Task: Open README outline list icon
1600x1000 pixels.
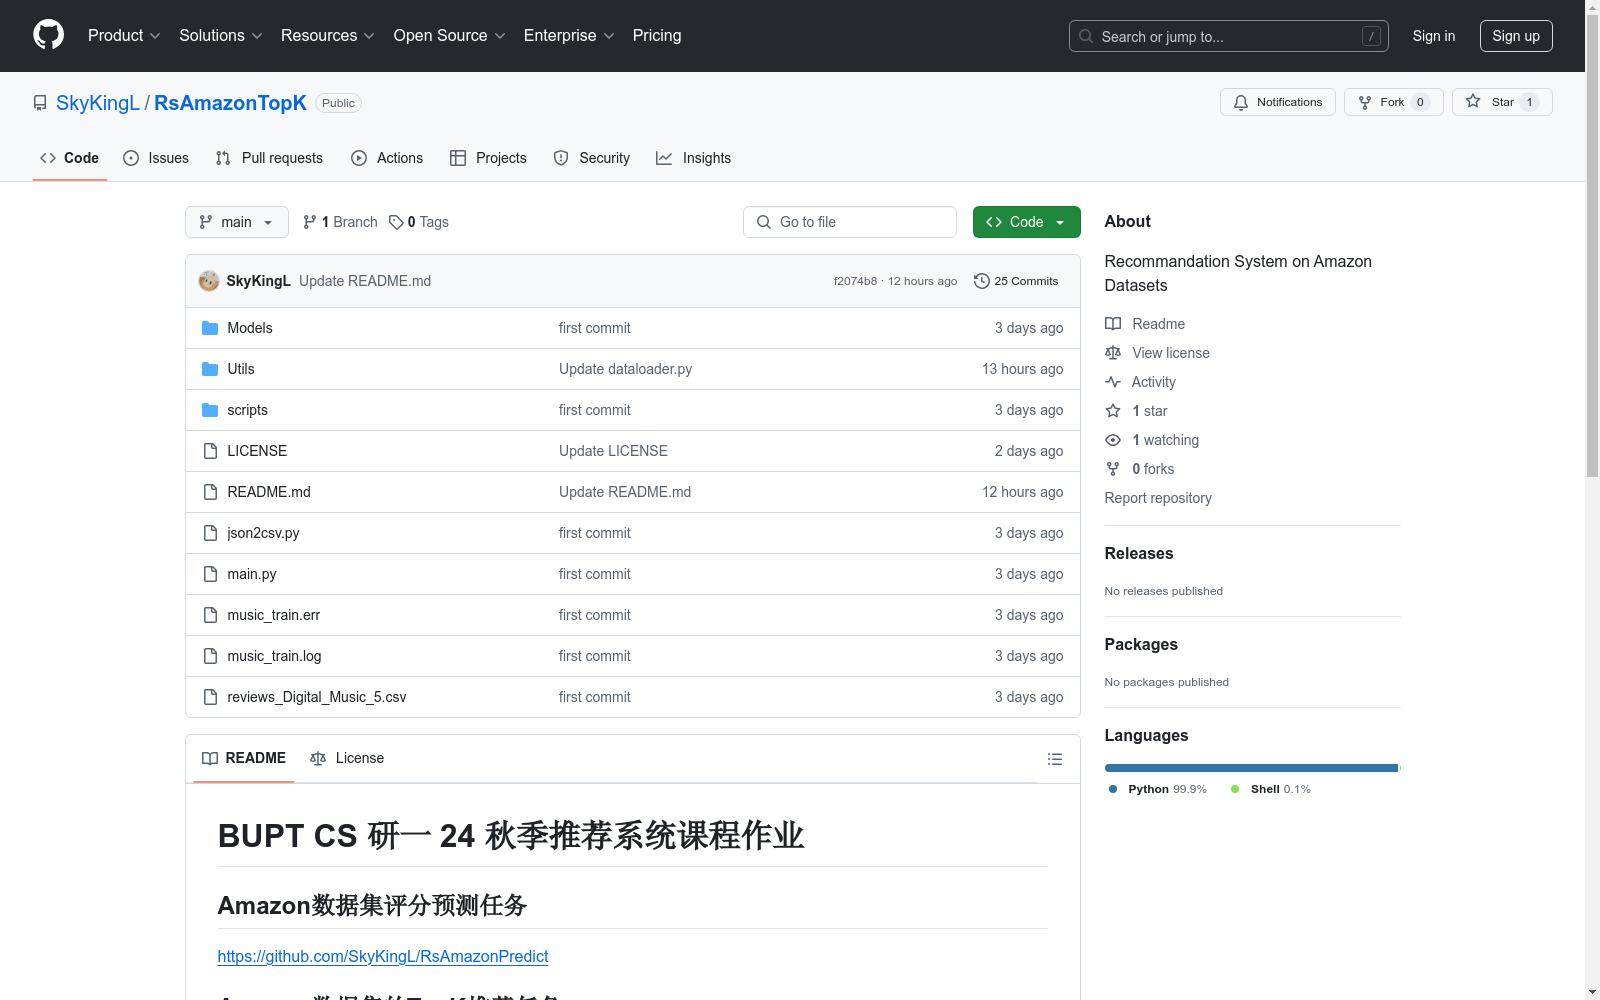Action: pos(1054,759)
